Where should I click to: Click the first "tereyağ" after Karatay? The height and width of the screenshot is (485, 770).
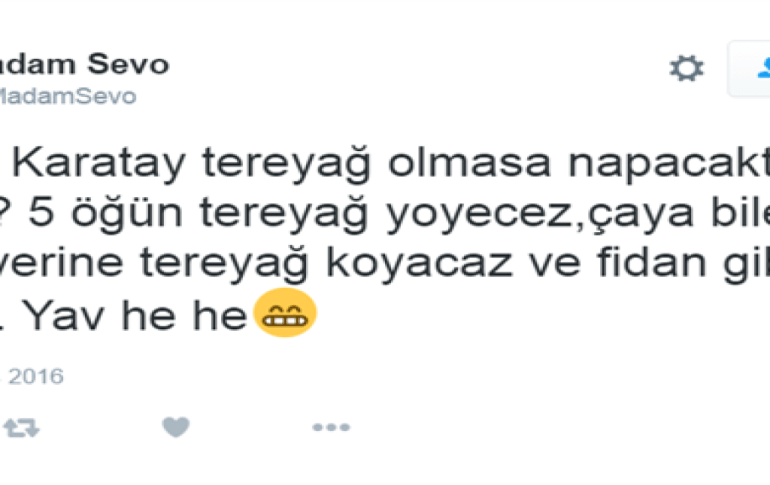286,163
